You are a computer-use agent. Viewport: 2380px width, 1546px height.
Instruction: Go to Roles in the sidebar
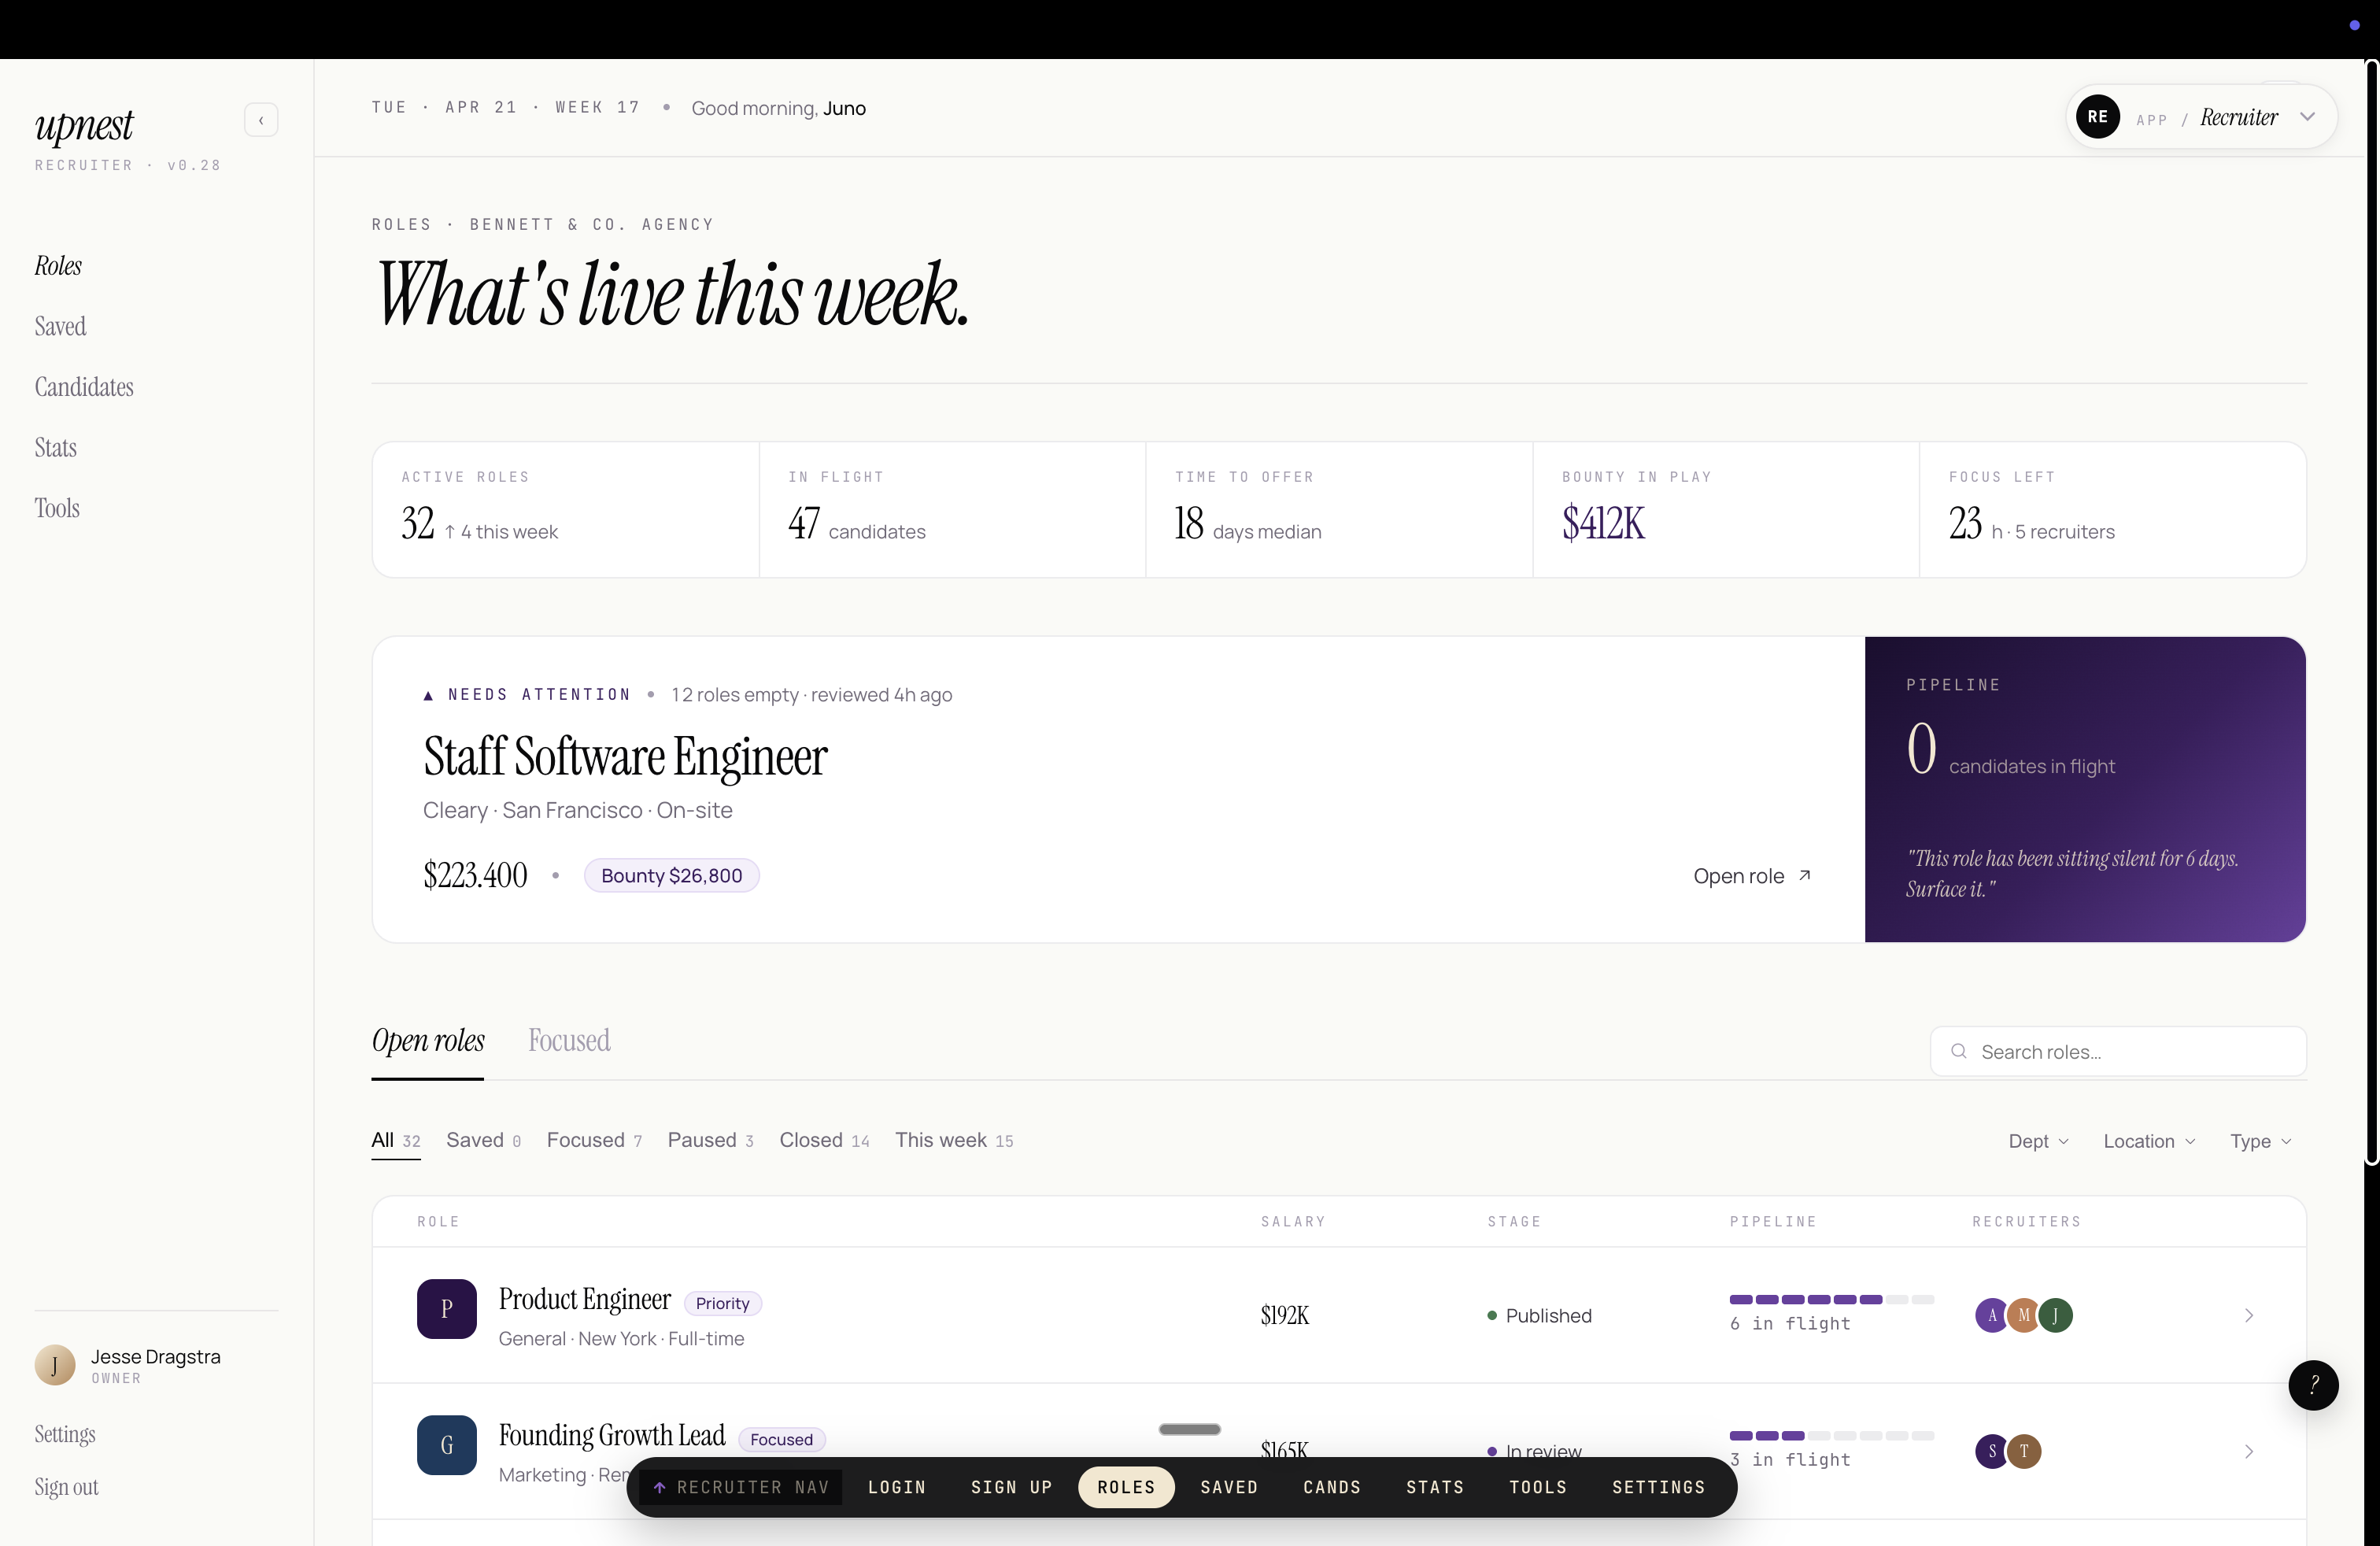click(58, 266)
